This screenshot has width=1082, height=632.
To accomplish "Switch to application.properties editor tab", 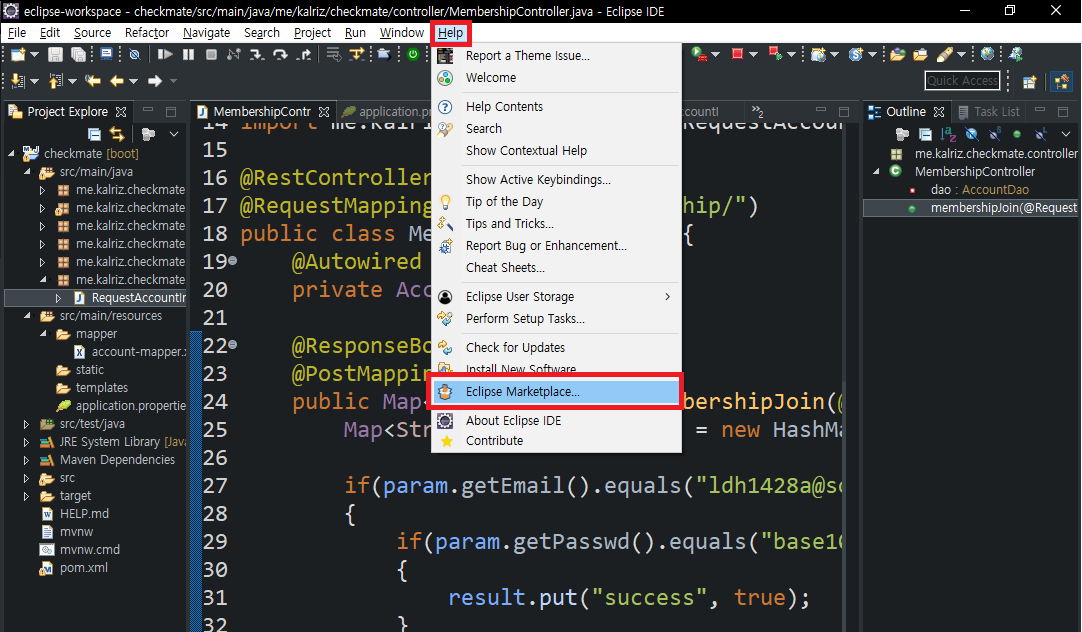I will pyautogui.click(x=386, y=112).
